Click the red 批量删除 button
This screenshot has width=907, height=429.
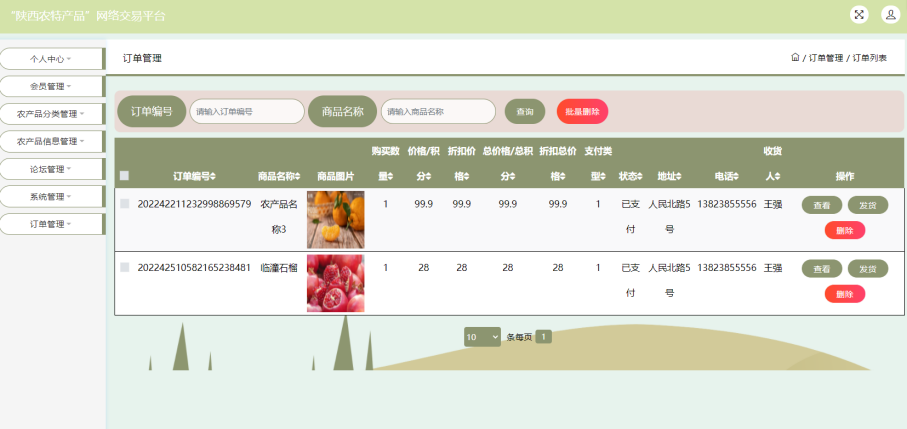(x=582, y=112)
